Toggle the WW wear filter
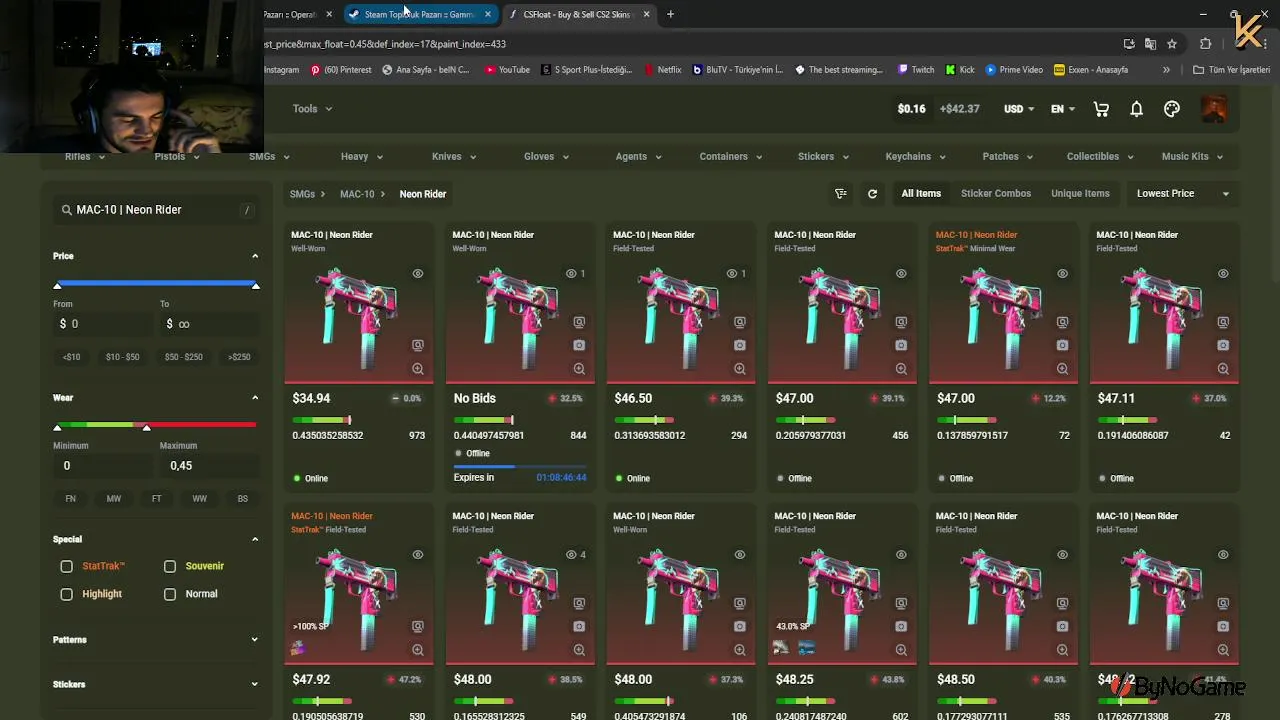This screenshot has width=1280, height=720. point(200,499)
